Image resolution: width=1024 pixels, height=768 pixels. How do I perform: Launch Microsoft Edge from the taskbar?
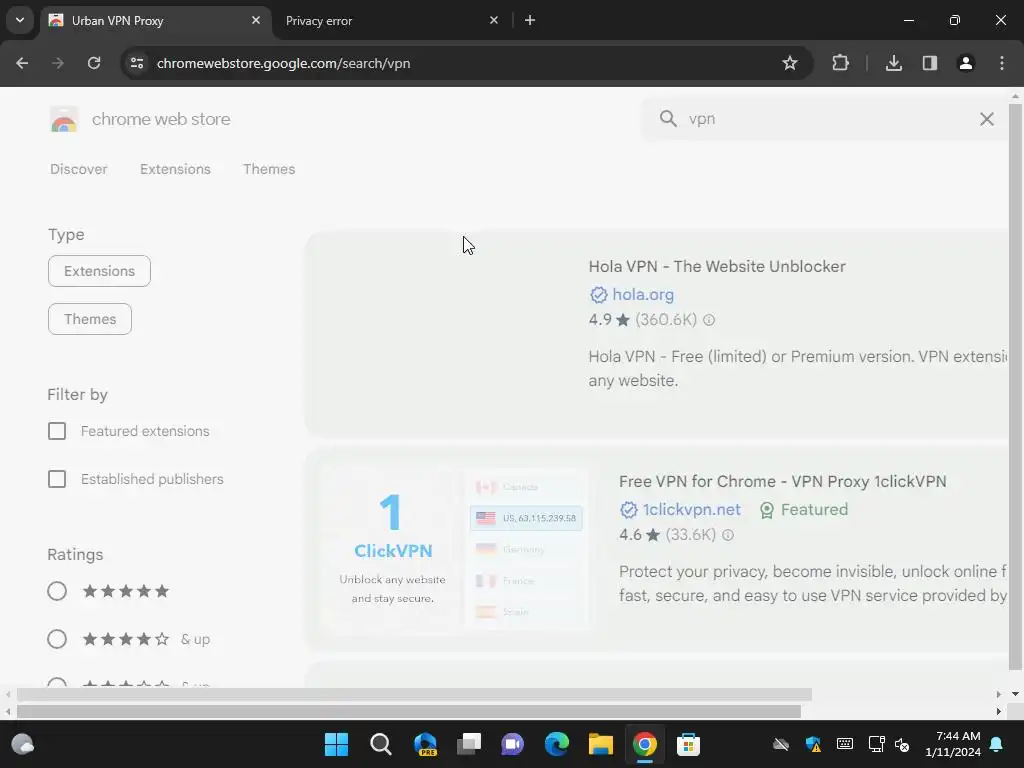pyautogui.click(x=556, y=744)
